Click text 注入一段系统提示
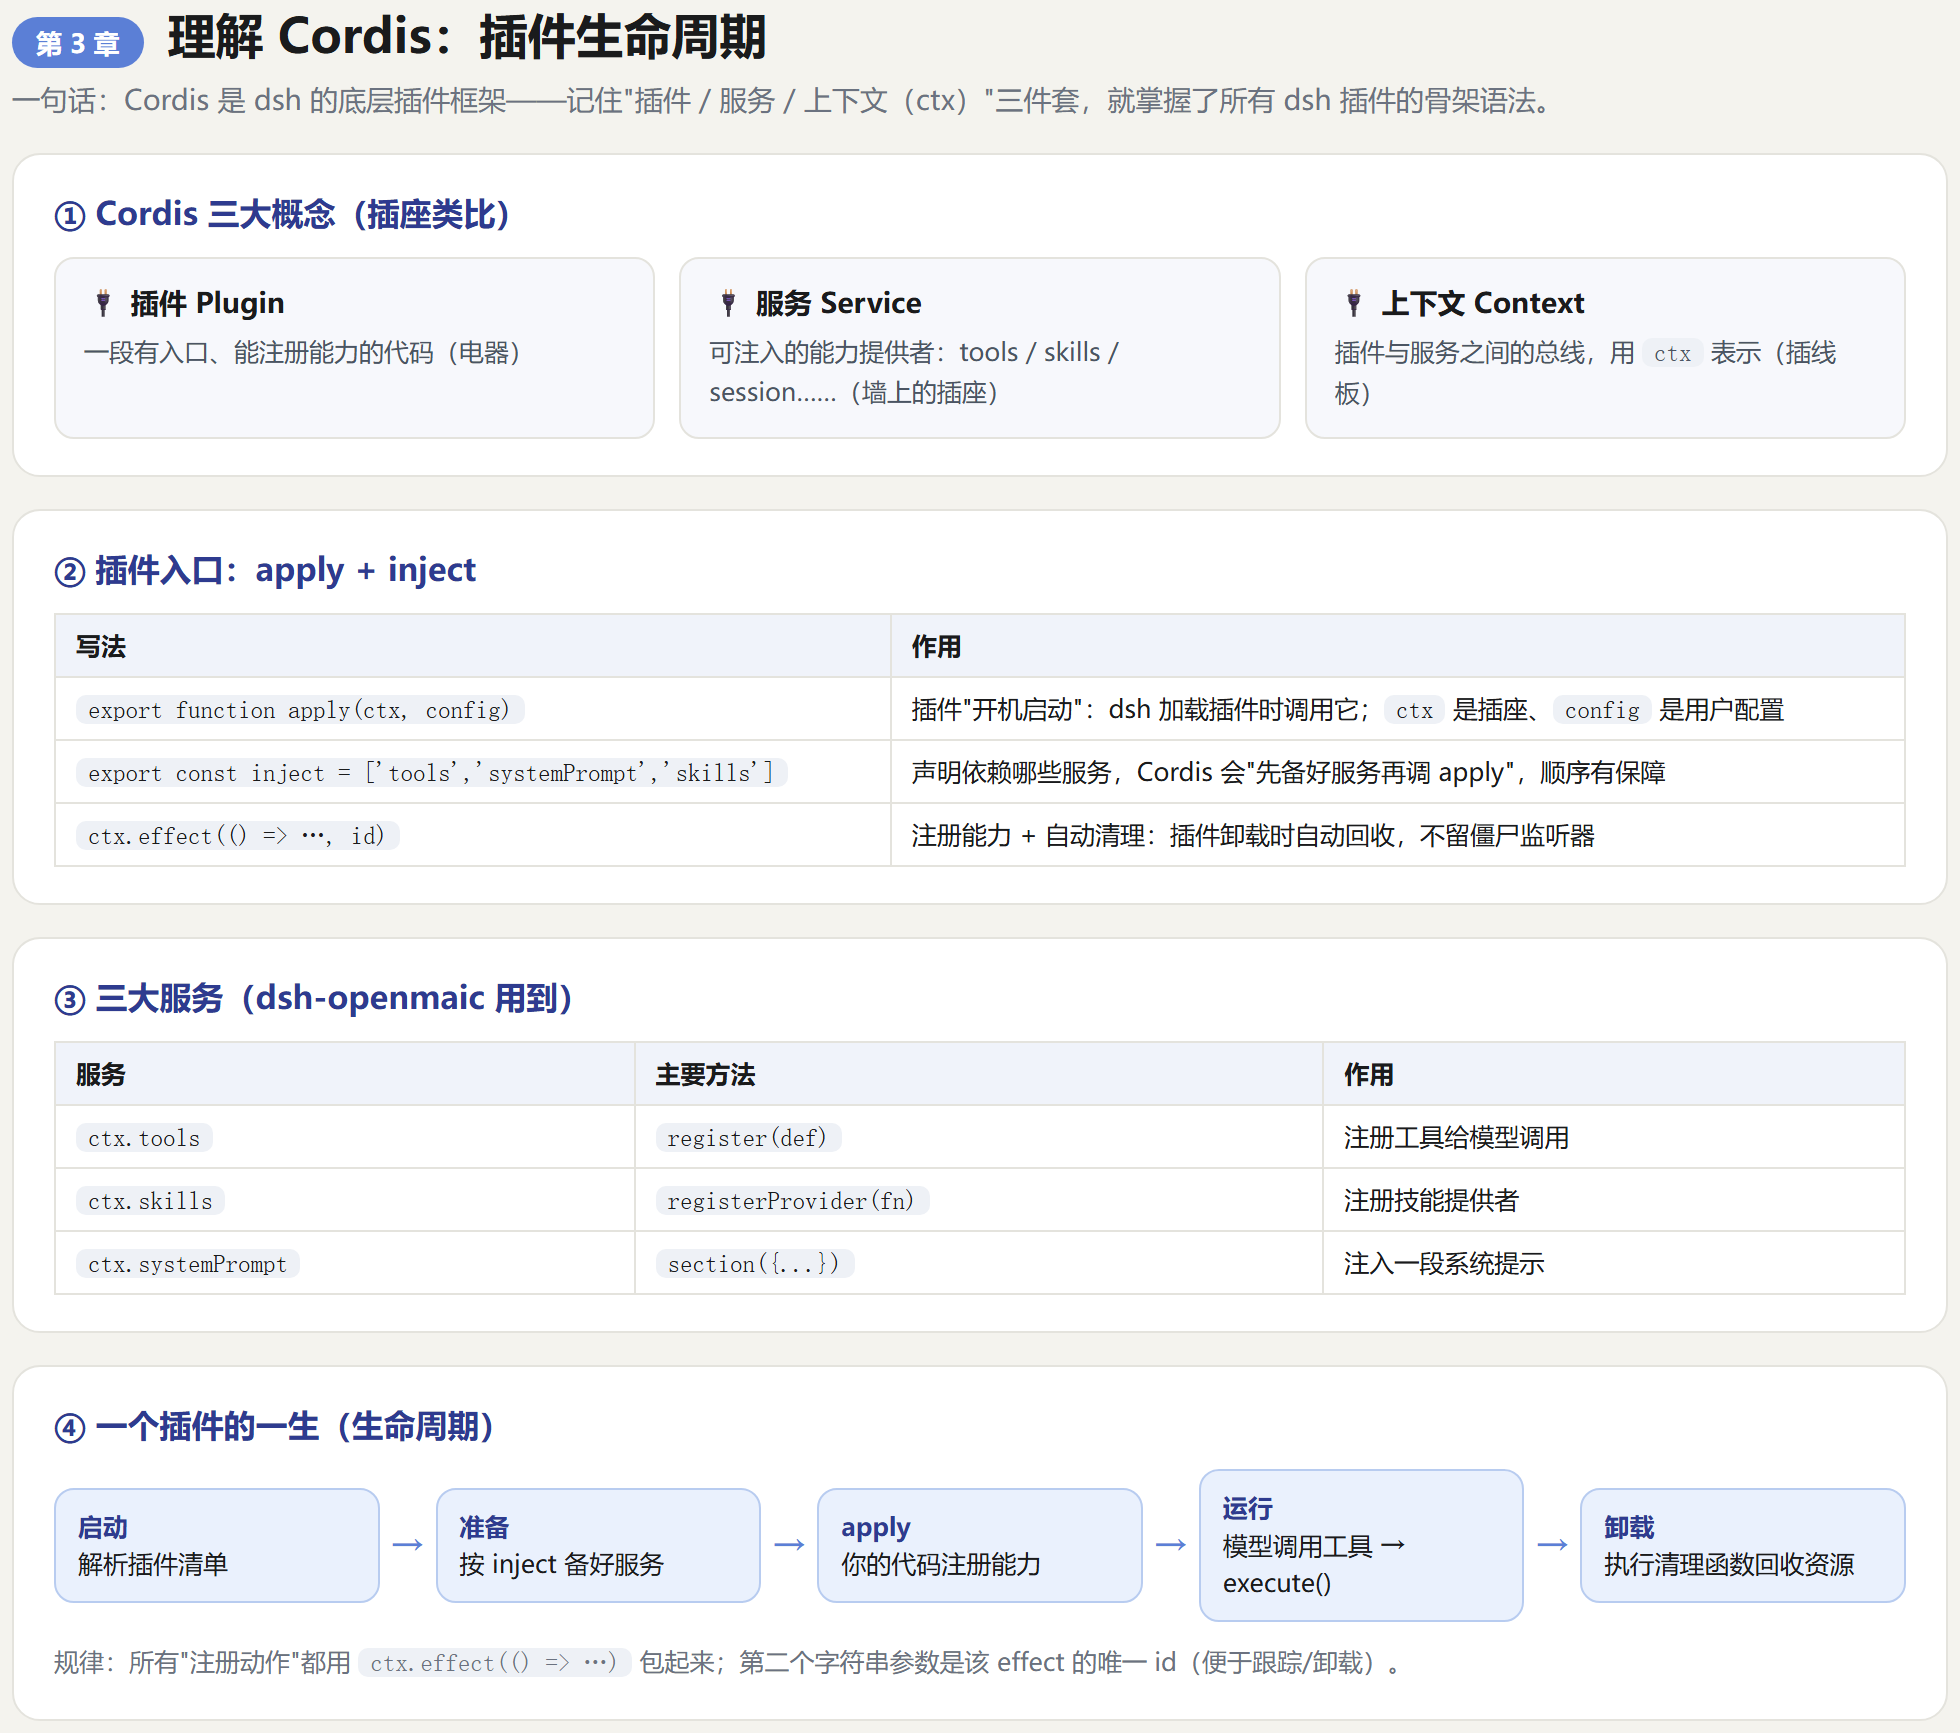Viewport: 1960px width, 1733px height. coord(1443,1264)
